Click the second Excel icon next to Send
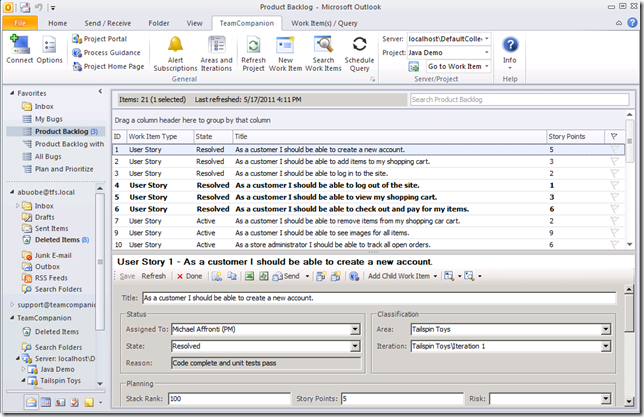The width and height of the screenshot is (644, 417). click(264, 276)
